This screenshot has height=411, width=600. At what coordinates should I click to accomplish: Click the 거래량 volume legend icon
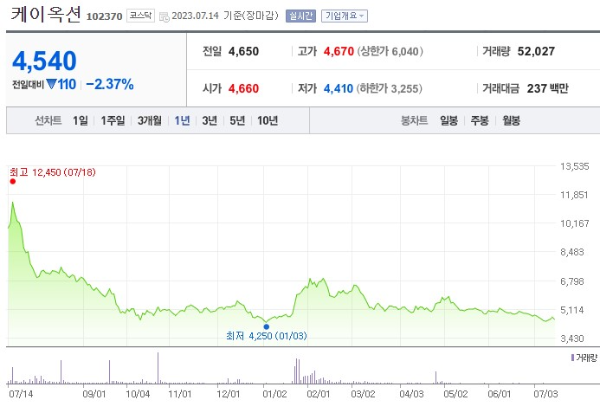tap(572, 357)
